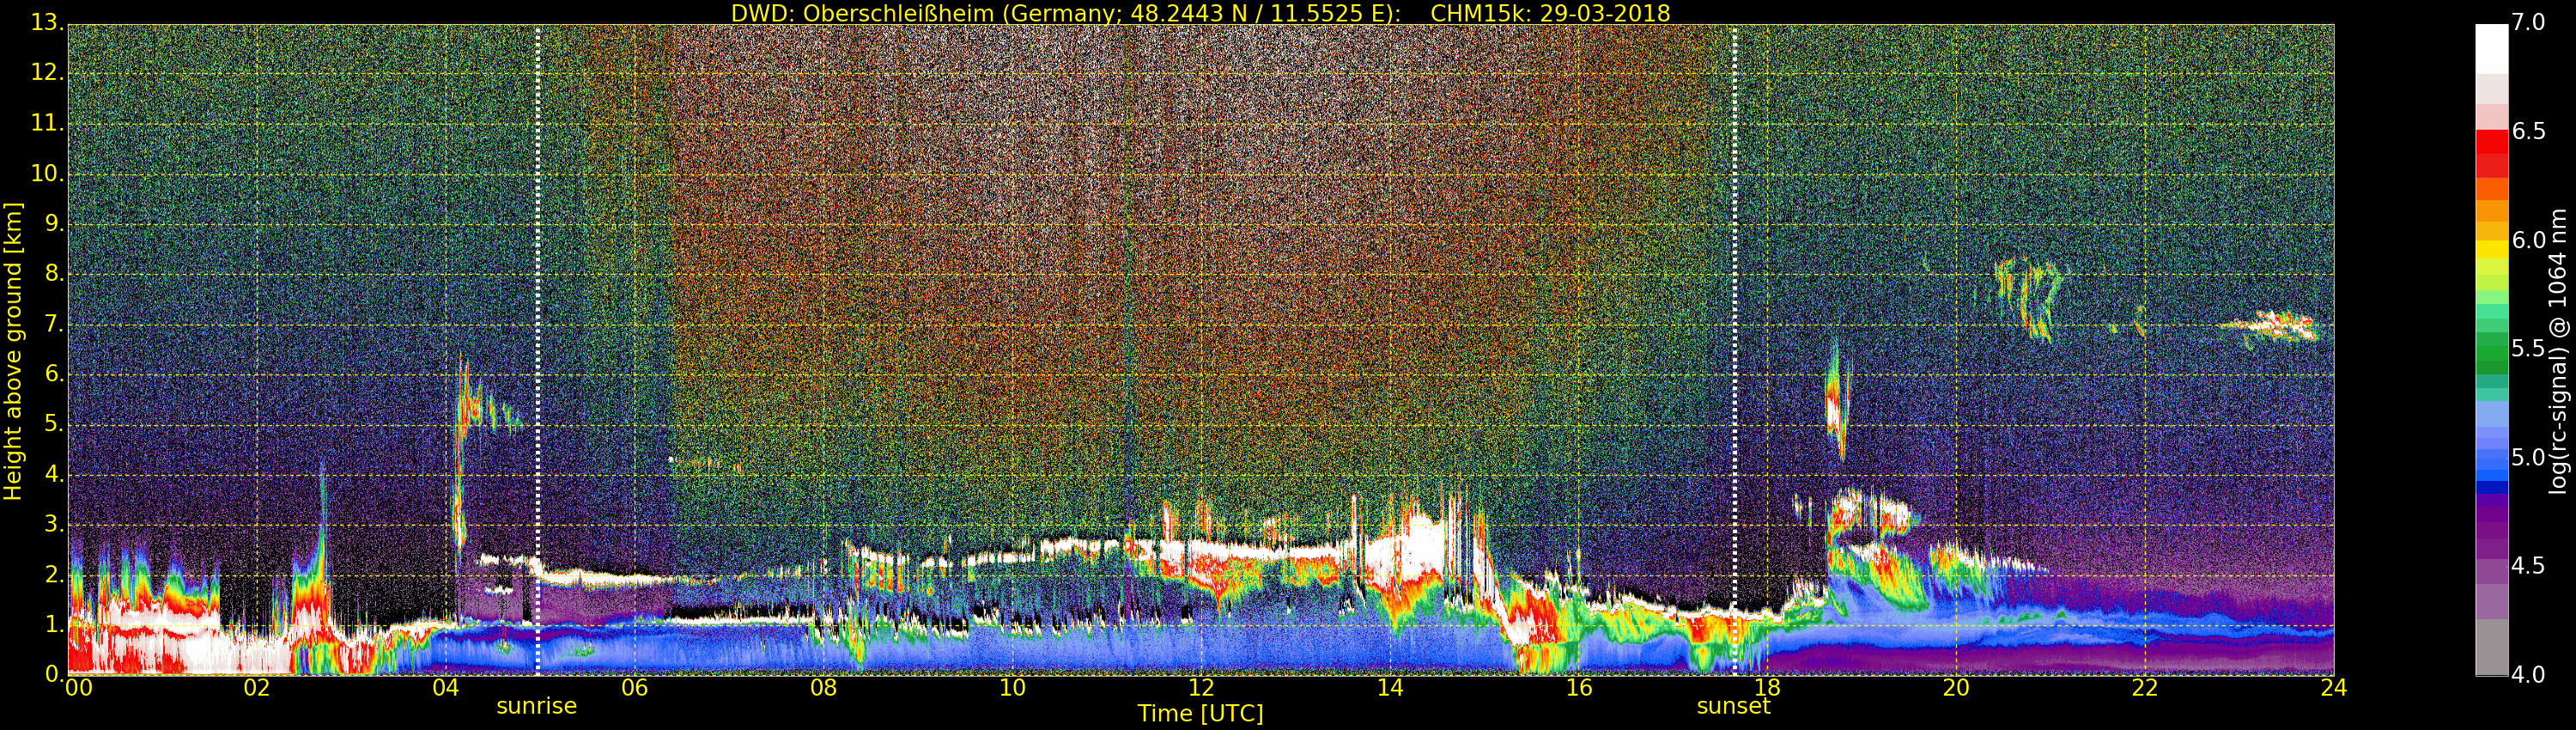The image size is (2576, 730).
Task: Click the 'sunrise' label below the axis
Action: click(x=537, y=706)
